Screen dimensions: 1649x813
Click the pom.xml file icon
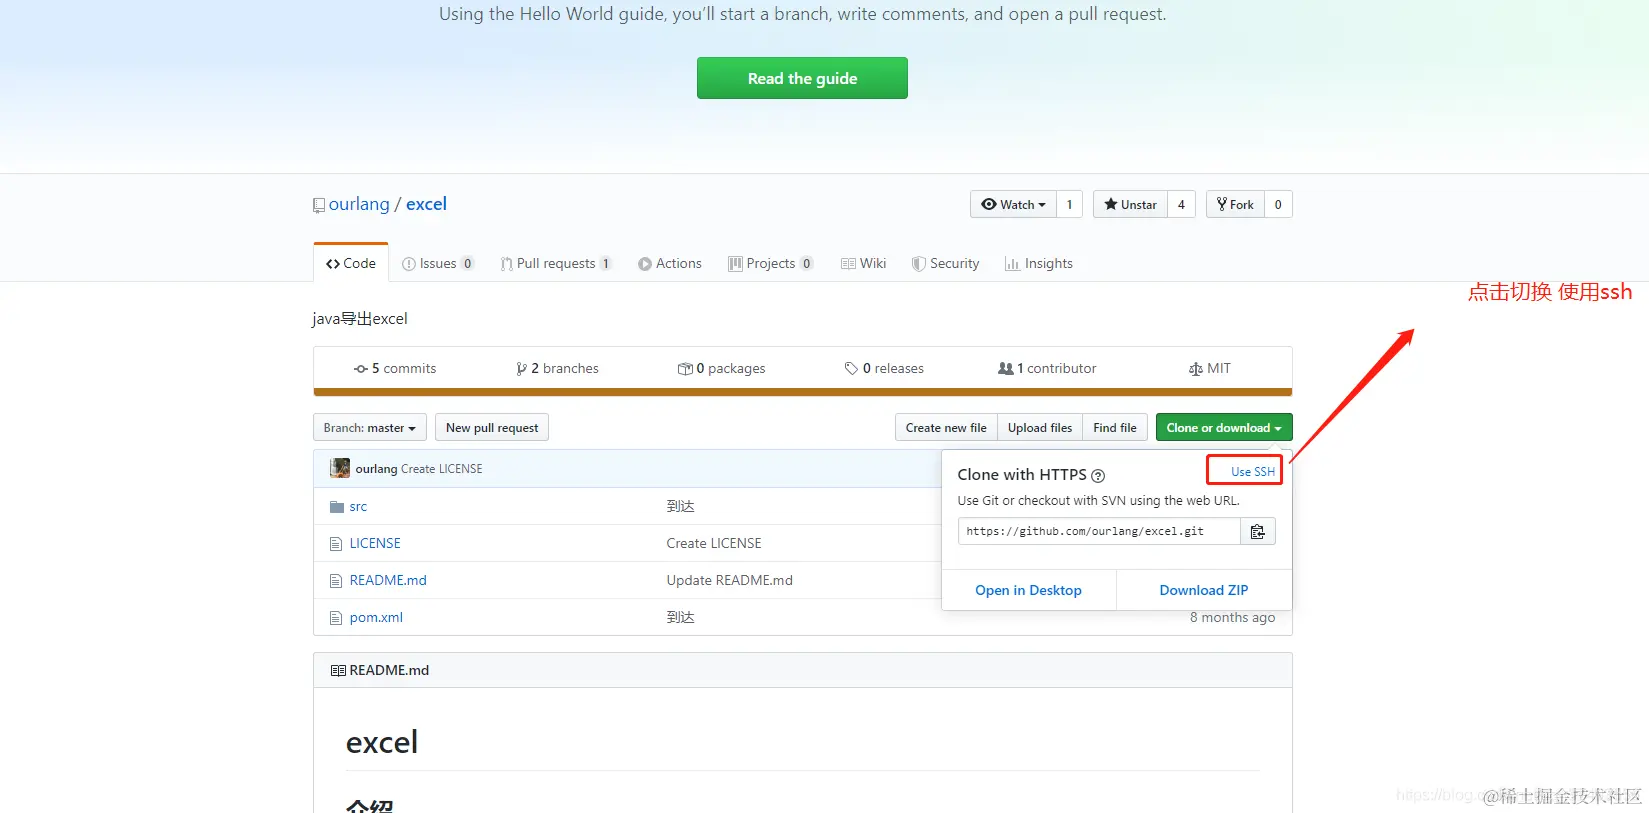point(336,618)
